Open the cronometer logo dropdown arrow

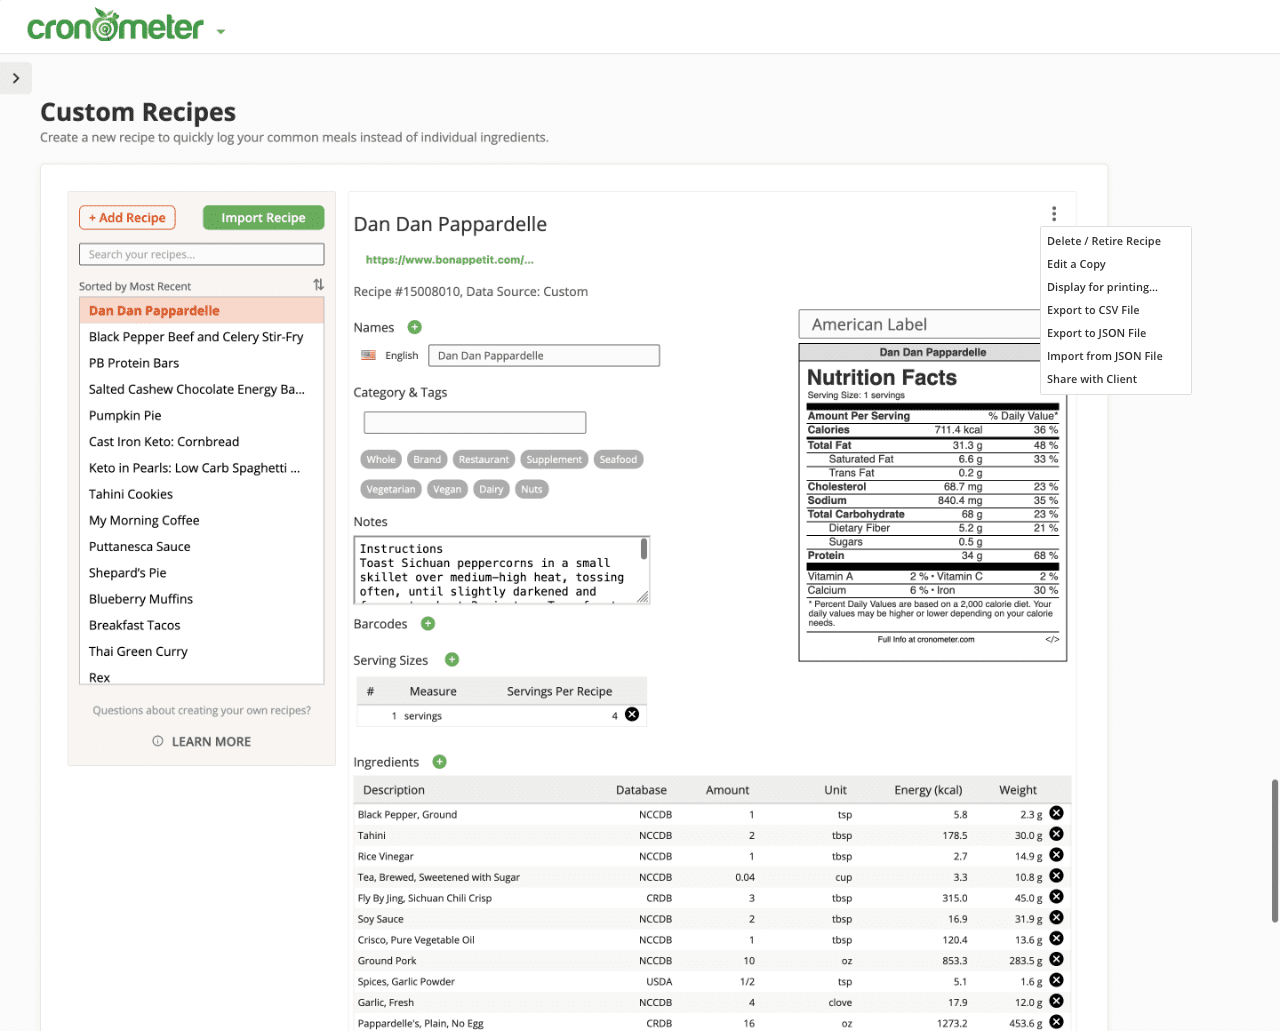[x=220, y=27]
